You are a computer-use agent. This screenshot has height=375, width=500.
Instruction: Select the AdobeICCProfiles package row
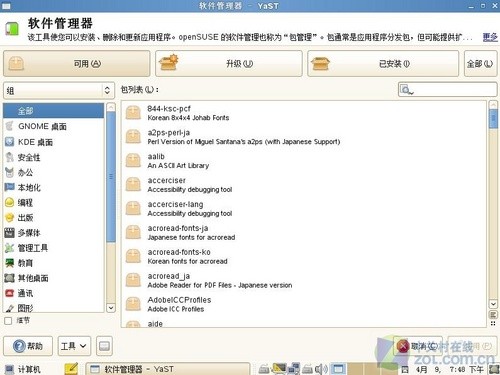pos(304,304)
